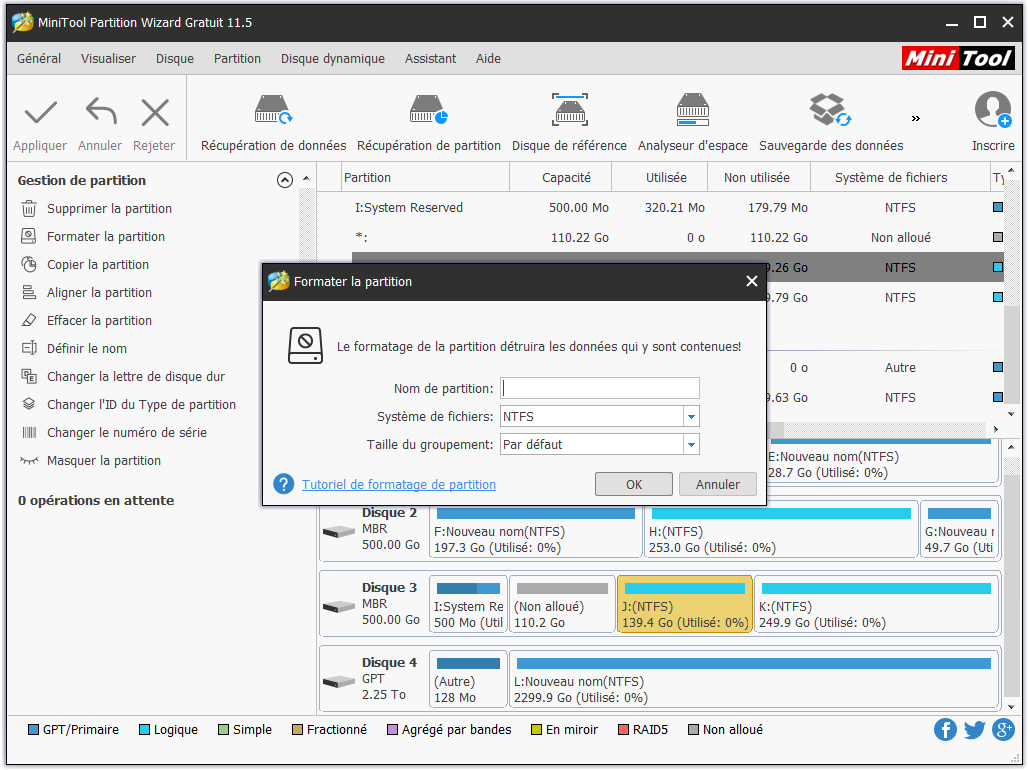Select Disque 2 MBR disk label
Viewport: 1028px width, 770px height.
pyautogui.click(x=372, y=529)
